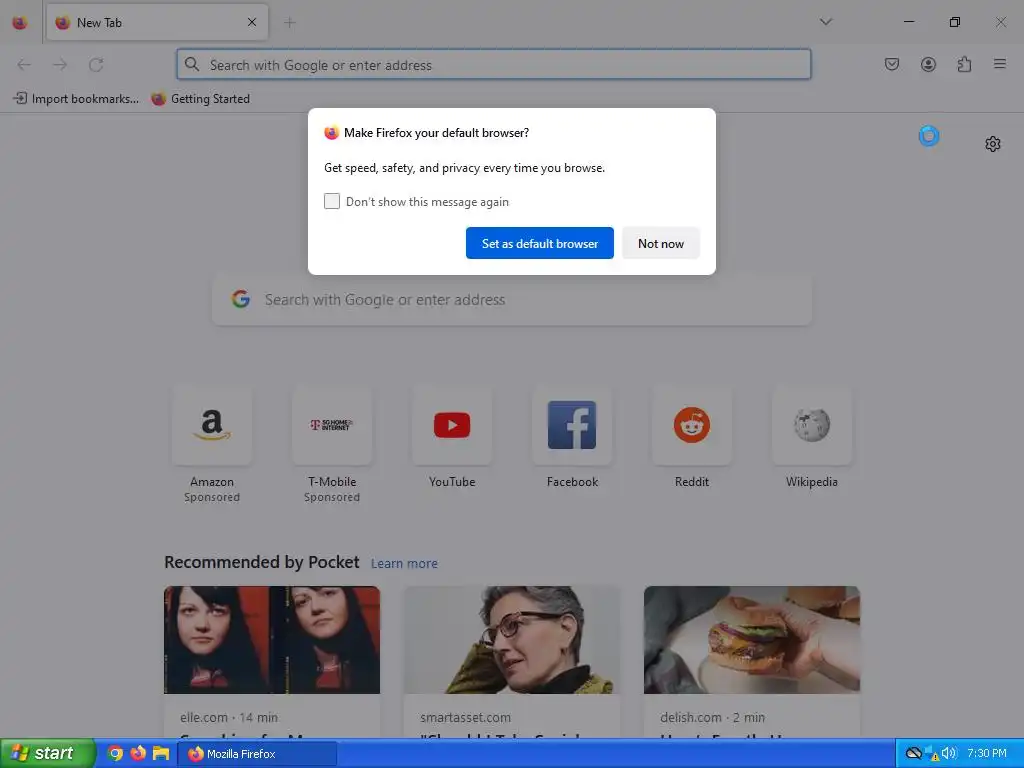Click the Firefox View icon left of tabs
Screen dimensions: 1024x768
click(x=20, y=23)
